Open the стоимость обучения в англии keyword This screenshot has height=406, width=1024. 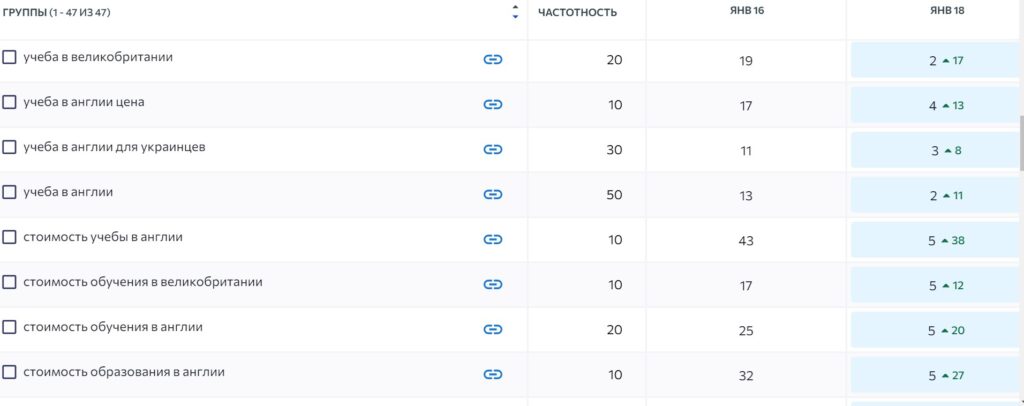click(x=113, y=327)
